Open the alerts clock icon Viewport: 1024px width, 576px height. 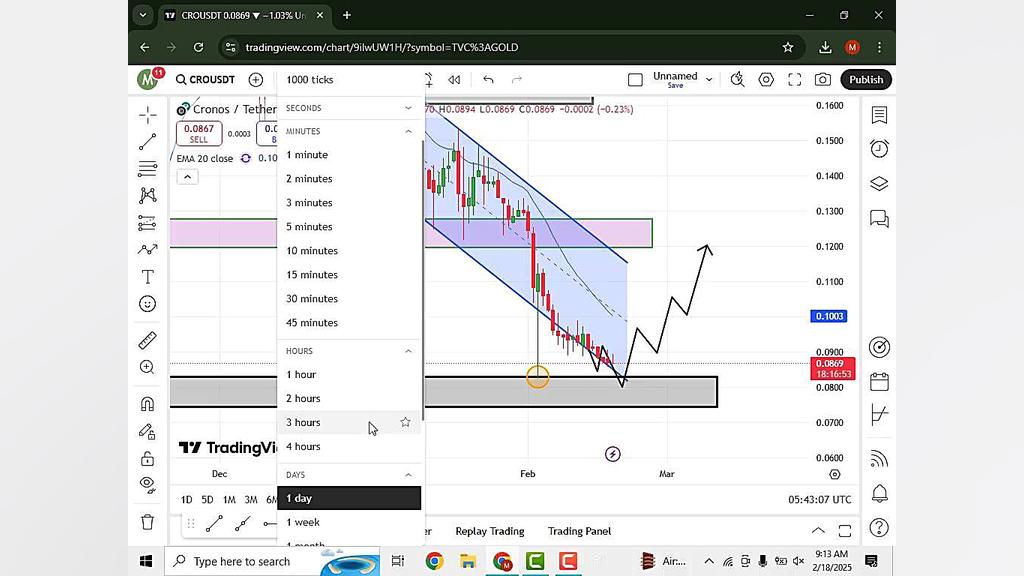(x=879, y=149)
